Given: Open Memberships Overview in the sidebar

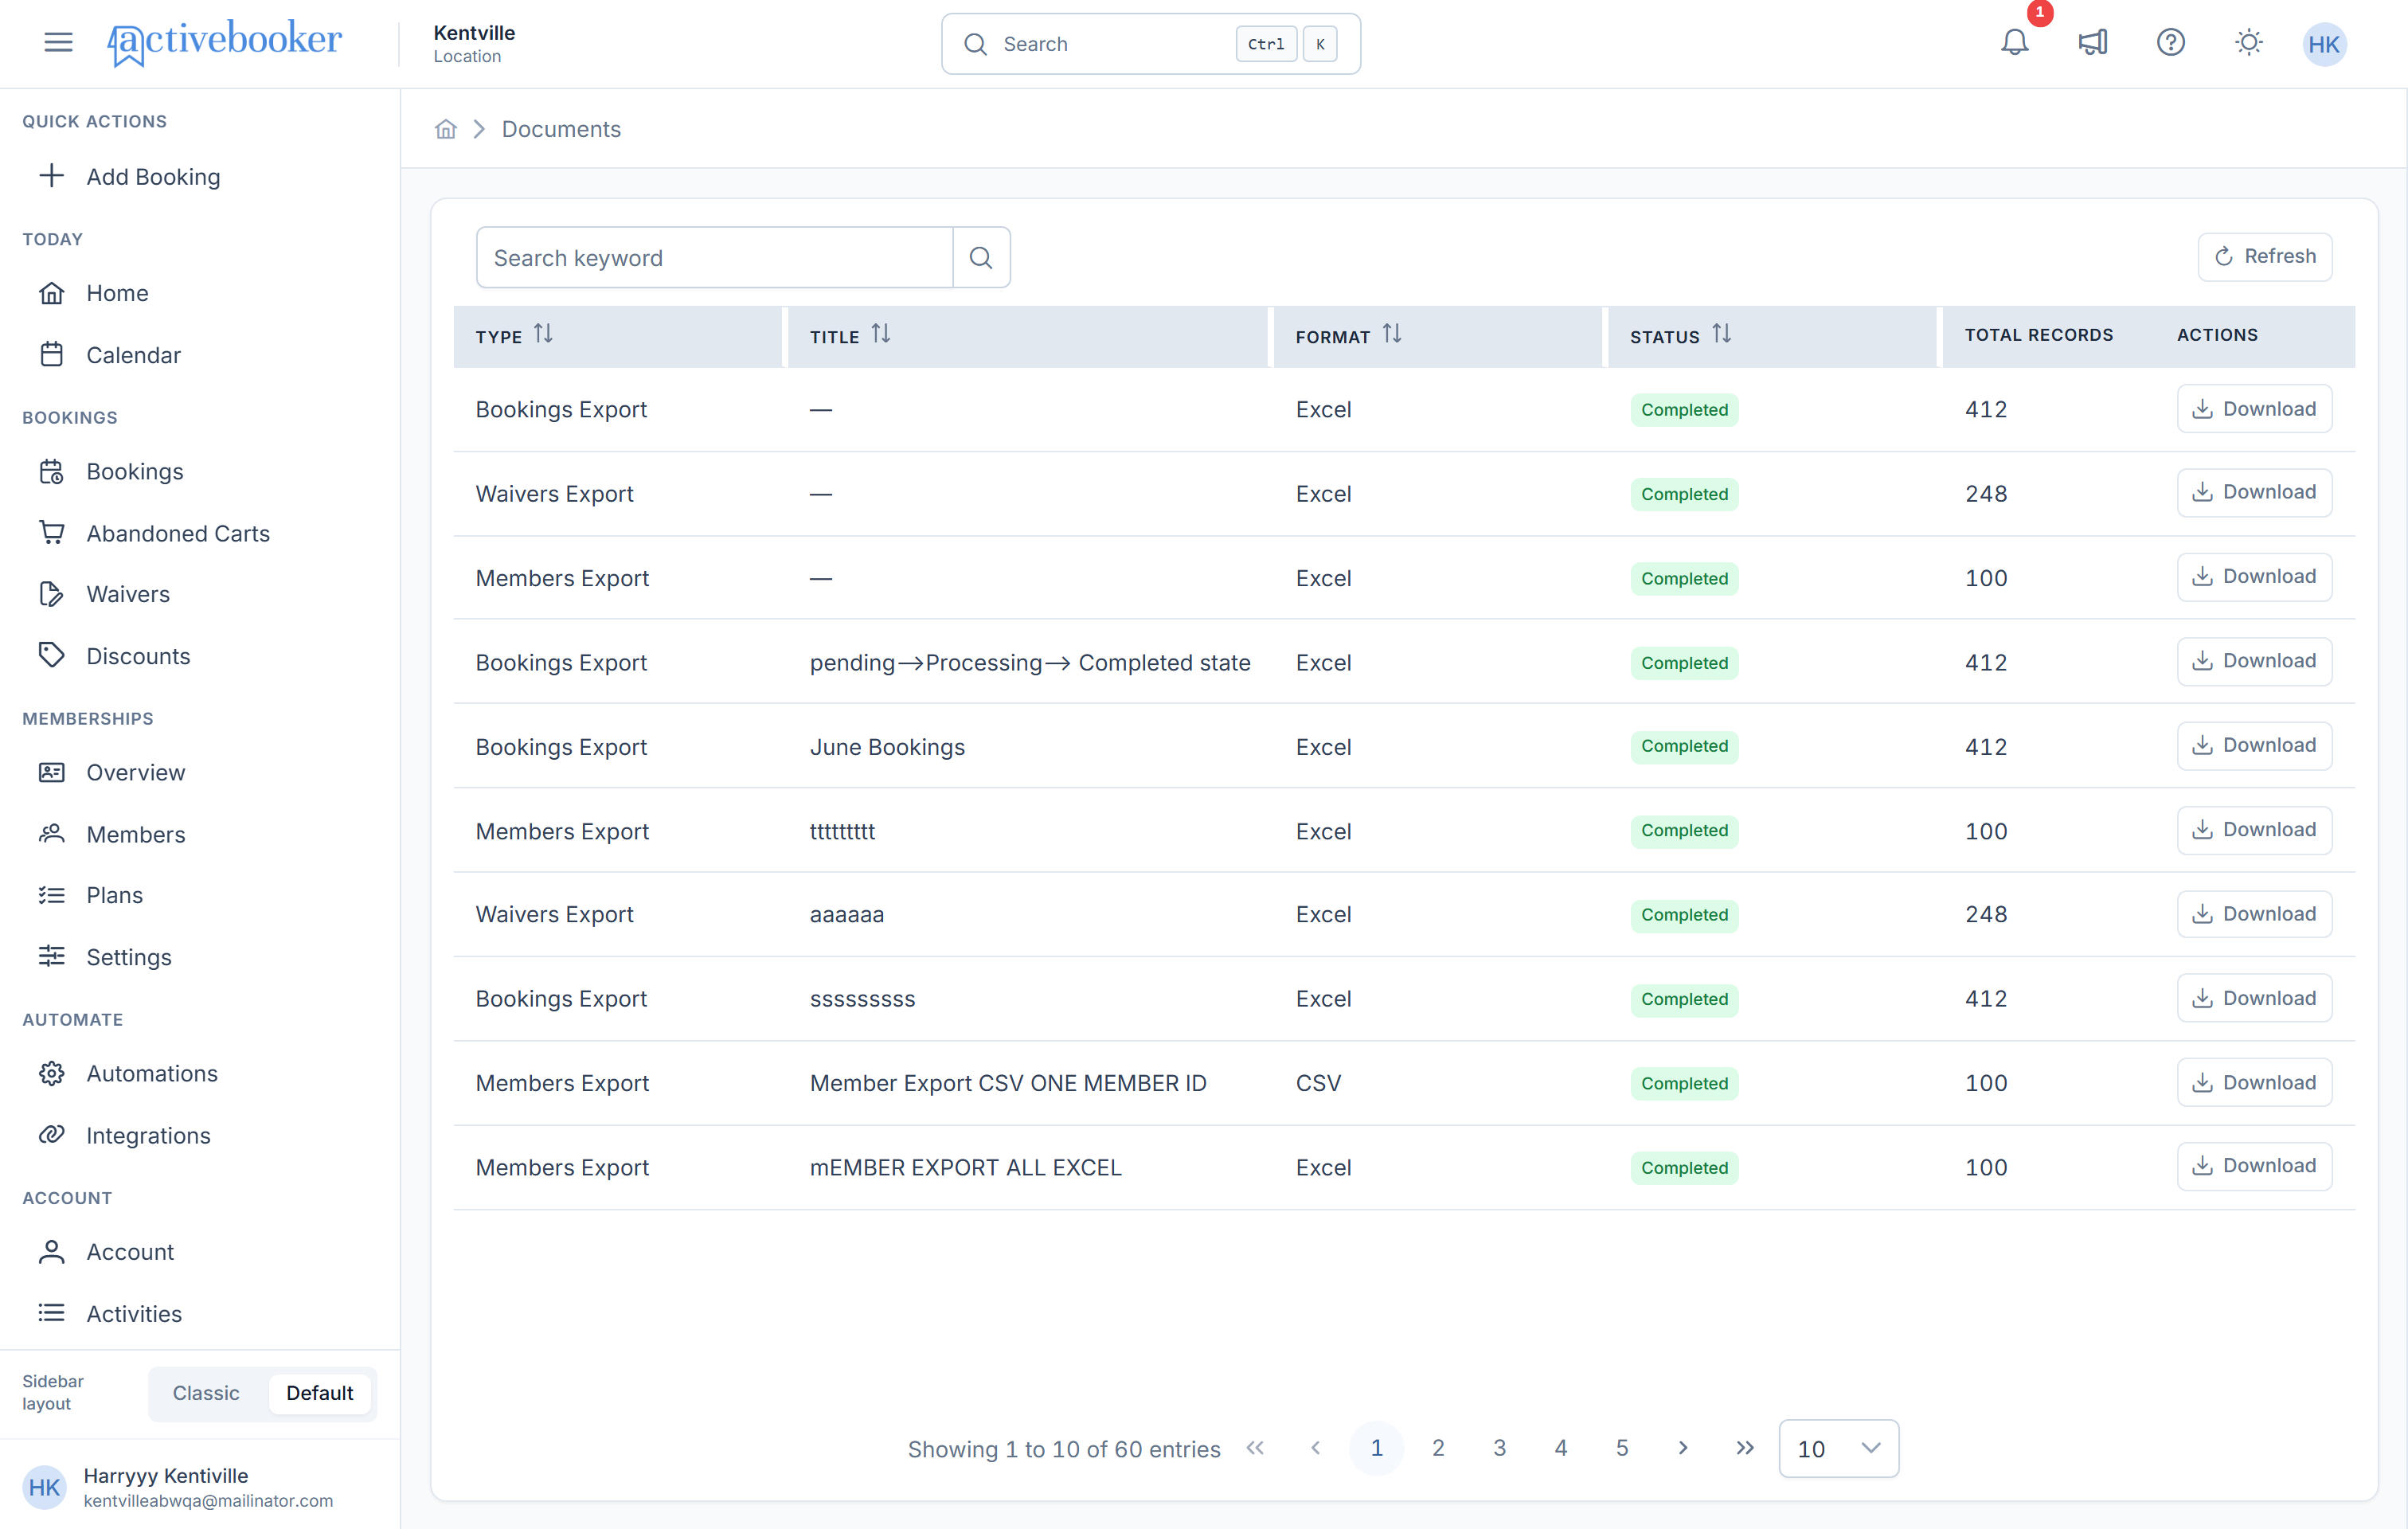Looking at the screenshot, I should point(112,772).
